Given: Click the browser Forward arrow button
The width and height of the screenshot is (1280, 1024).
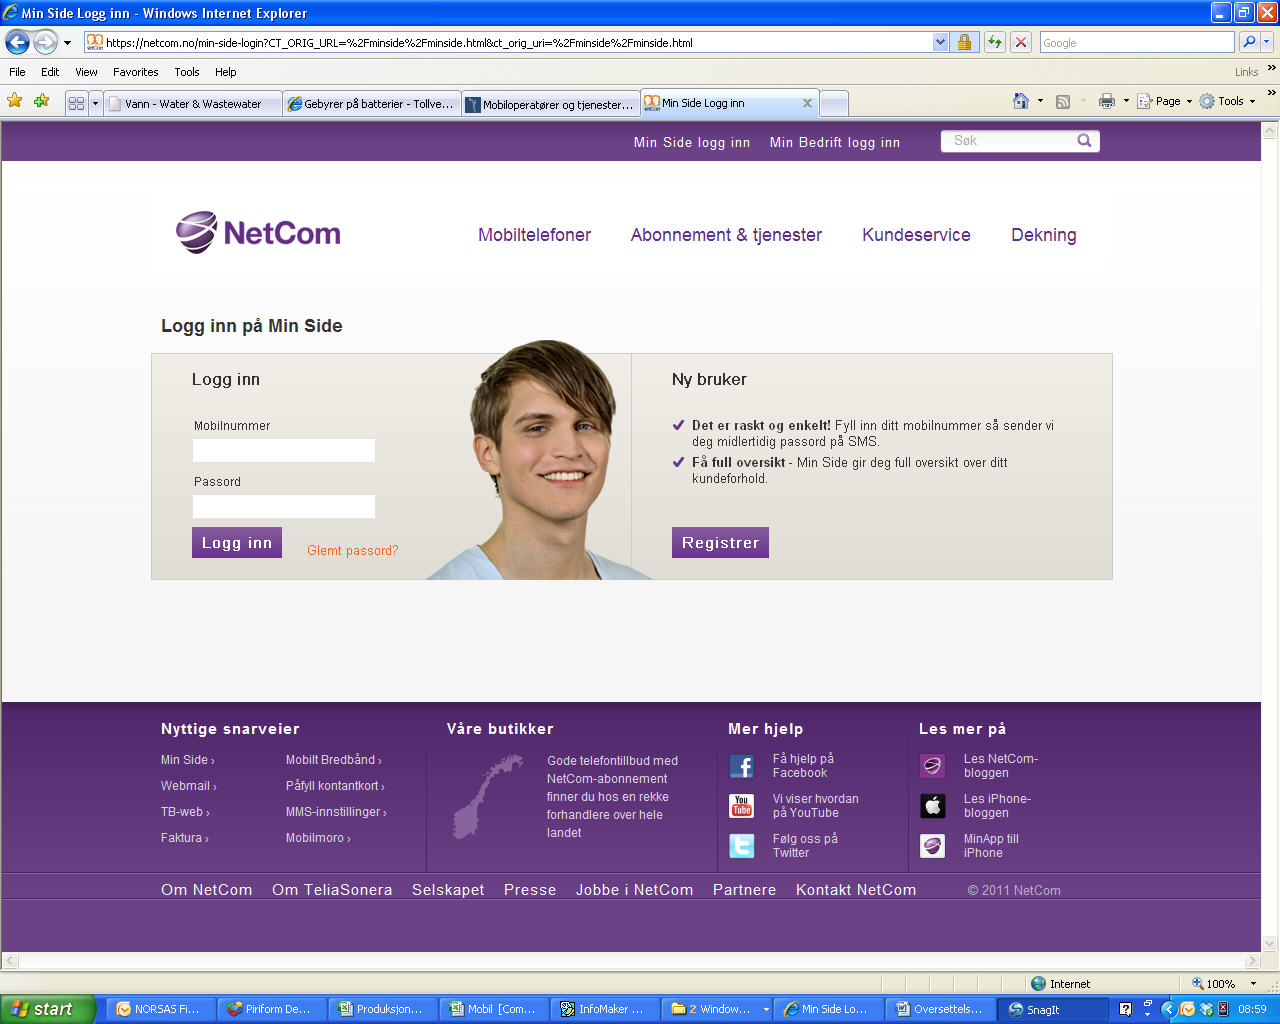Looking at the screenshot, I should (x=45, y=42).
